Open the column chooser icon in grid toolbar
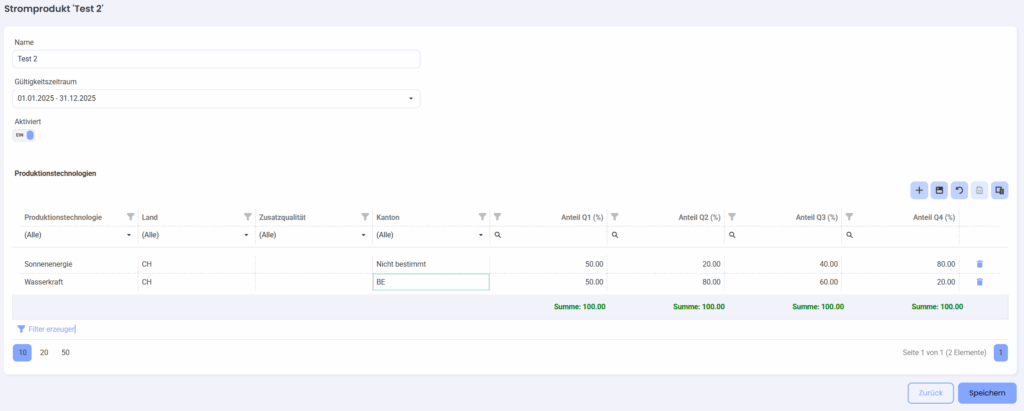 (x=999, y=190)
